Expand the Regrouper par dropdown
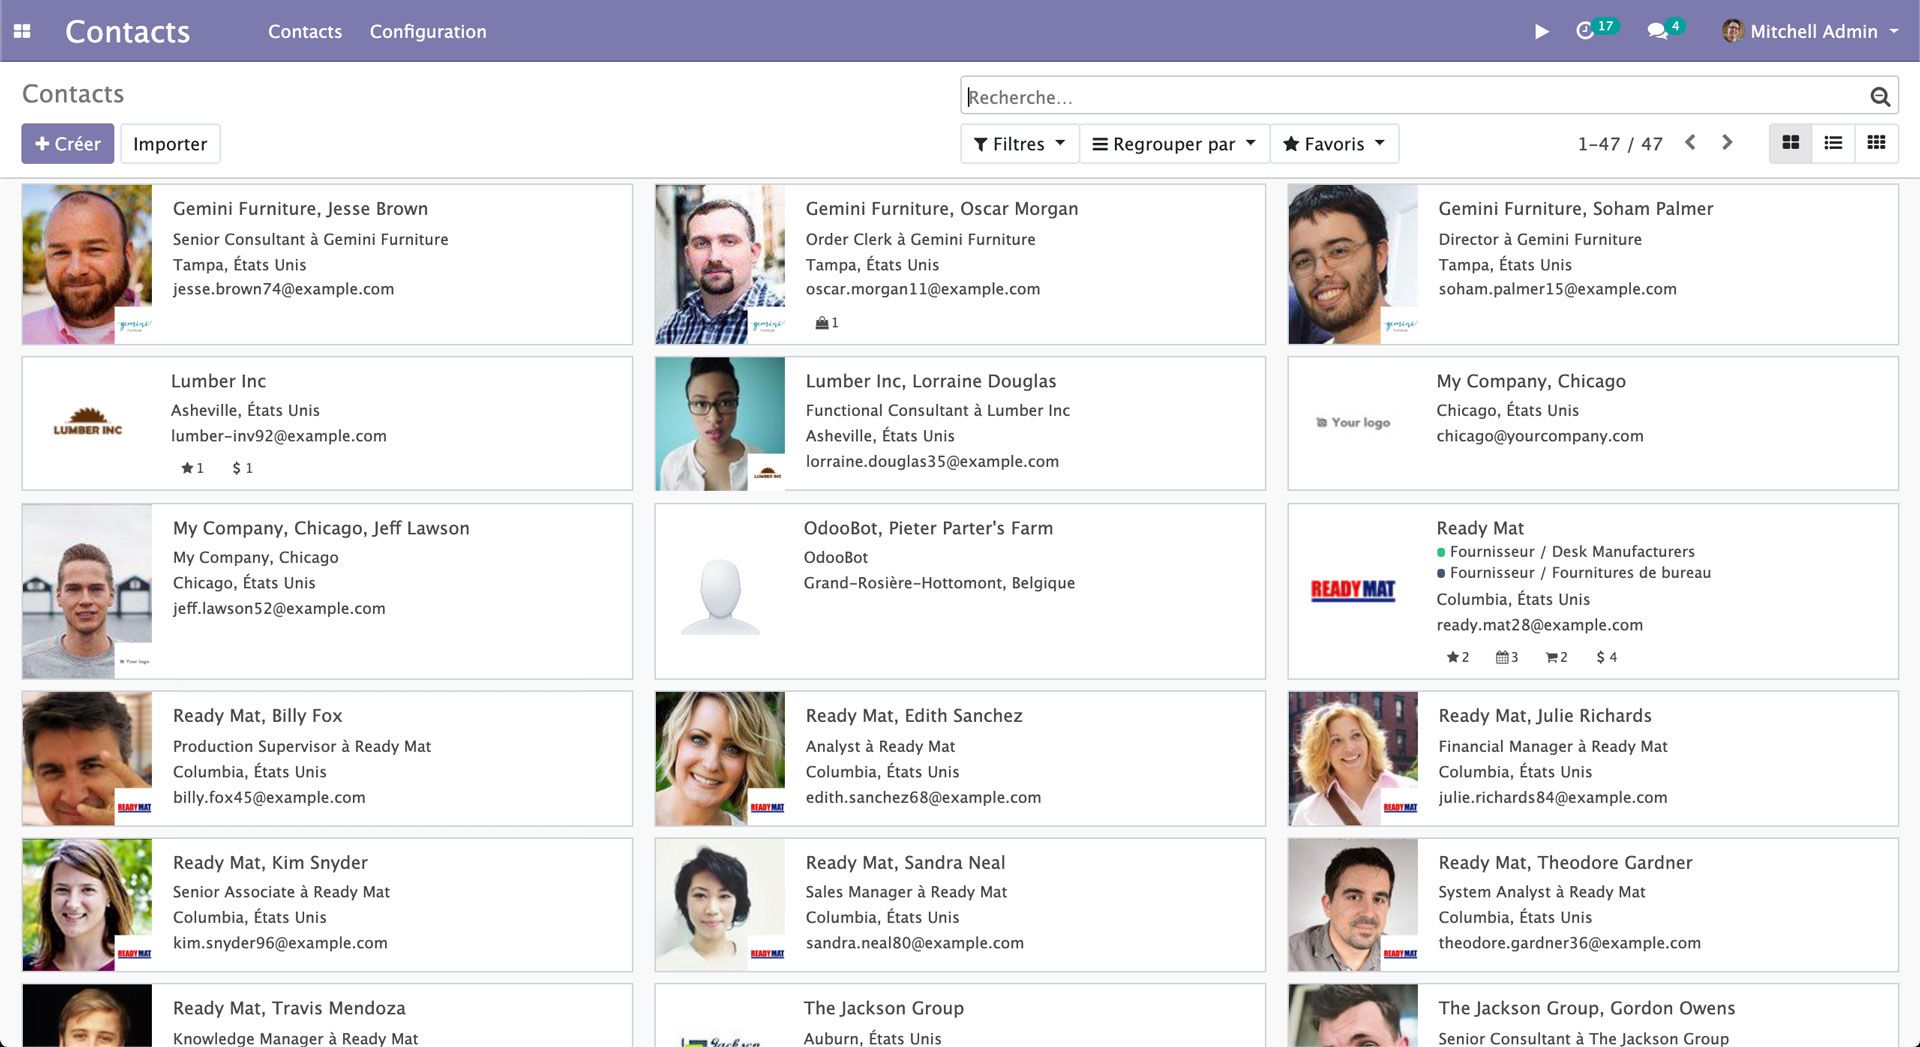 point(1172,143)
